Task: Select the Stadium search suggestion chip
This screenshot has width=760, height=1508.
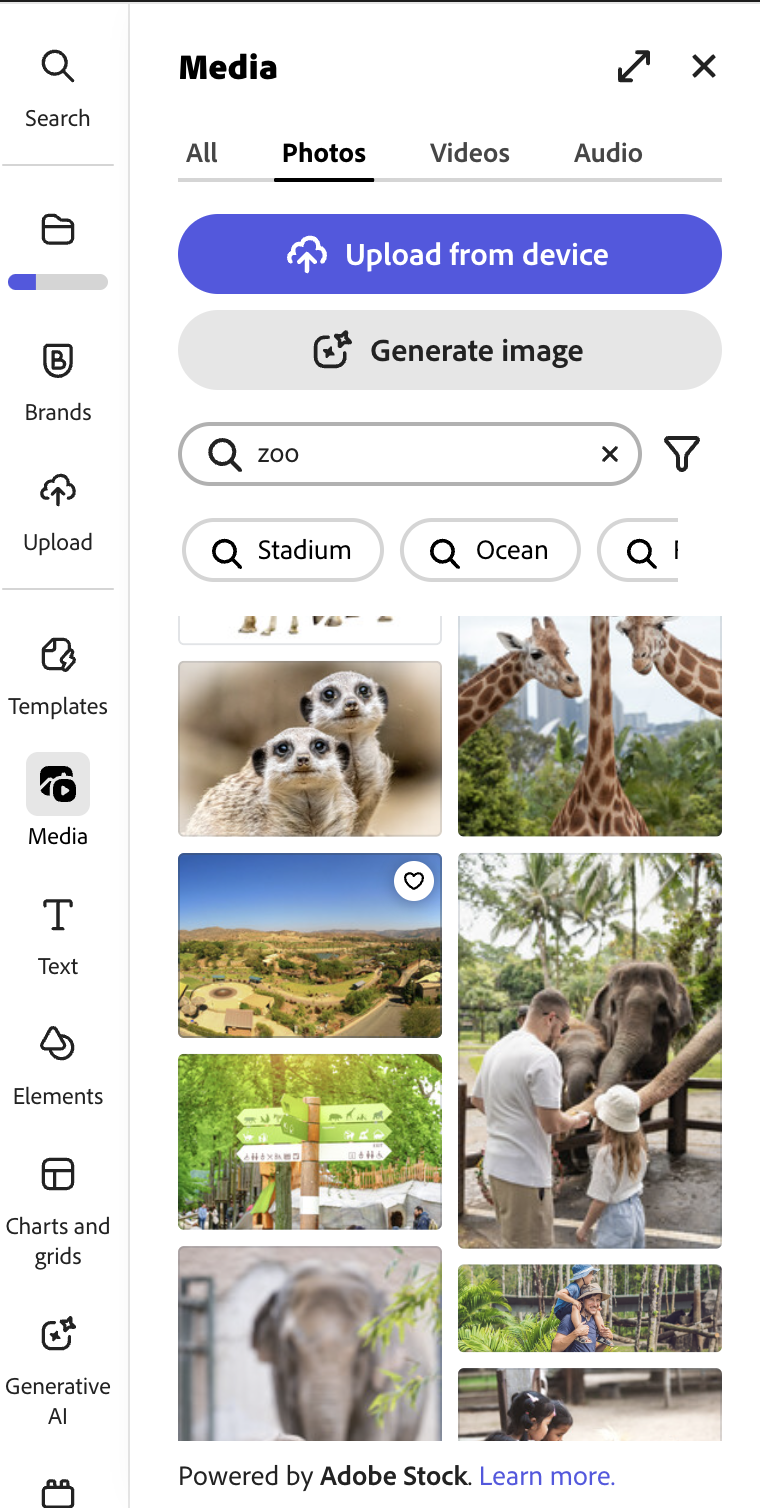Action: pos(283,550)
